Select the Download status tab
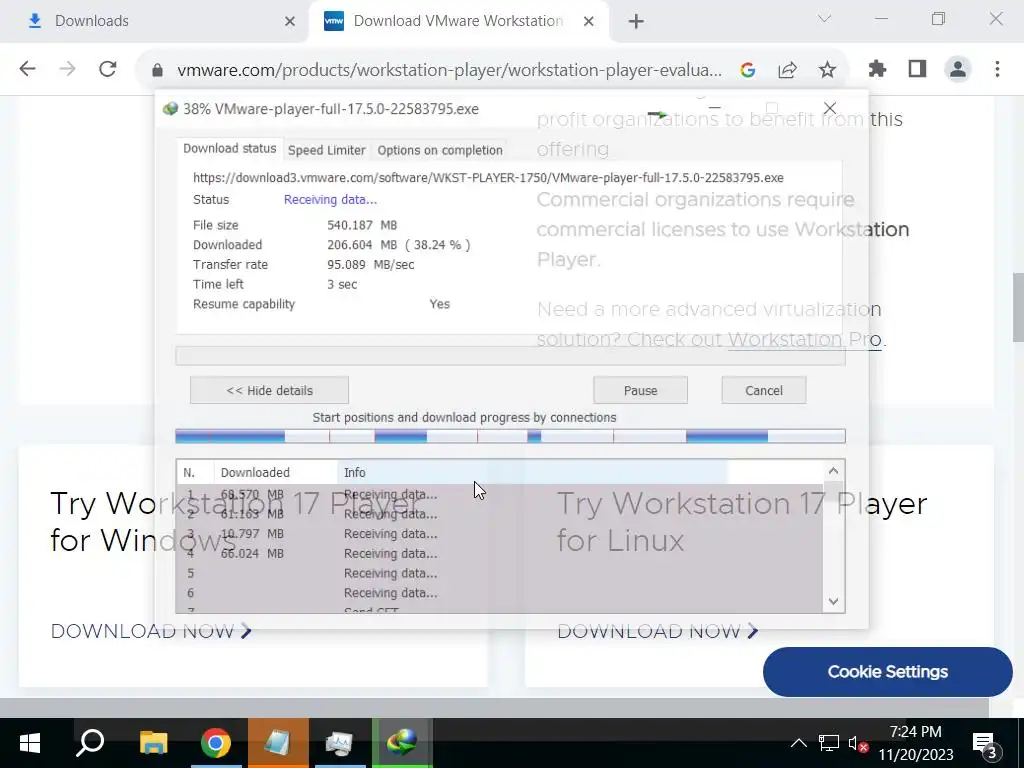Image resolution: width=1024 pixels, height=768 pixels. [230, 149]
